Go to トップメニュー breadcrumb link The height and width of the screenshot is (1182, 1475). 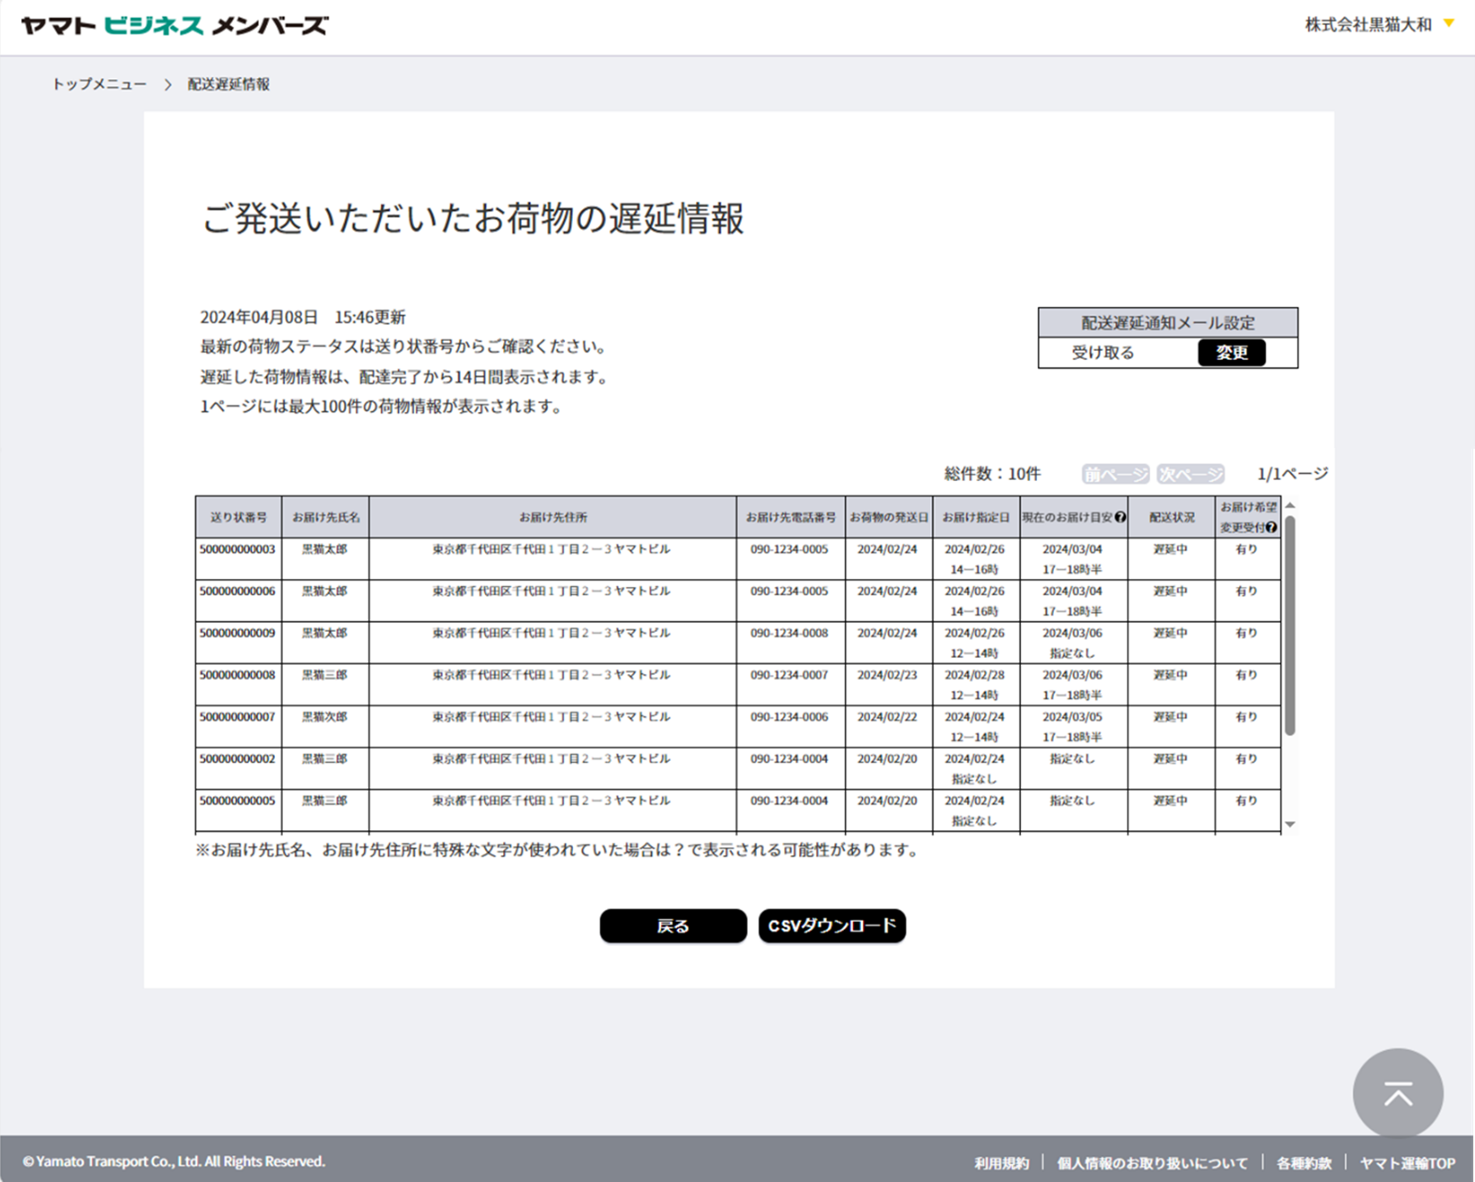click(x=99, y=84)
